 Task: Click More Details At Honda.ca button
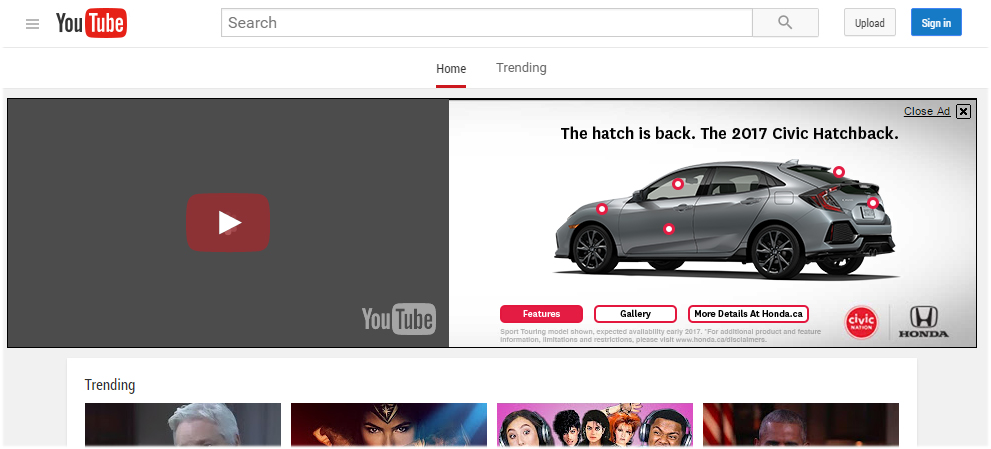click(x=748, y=314)
